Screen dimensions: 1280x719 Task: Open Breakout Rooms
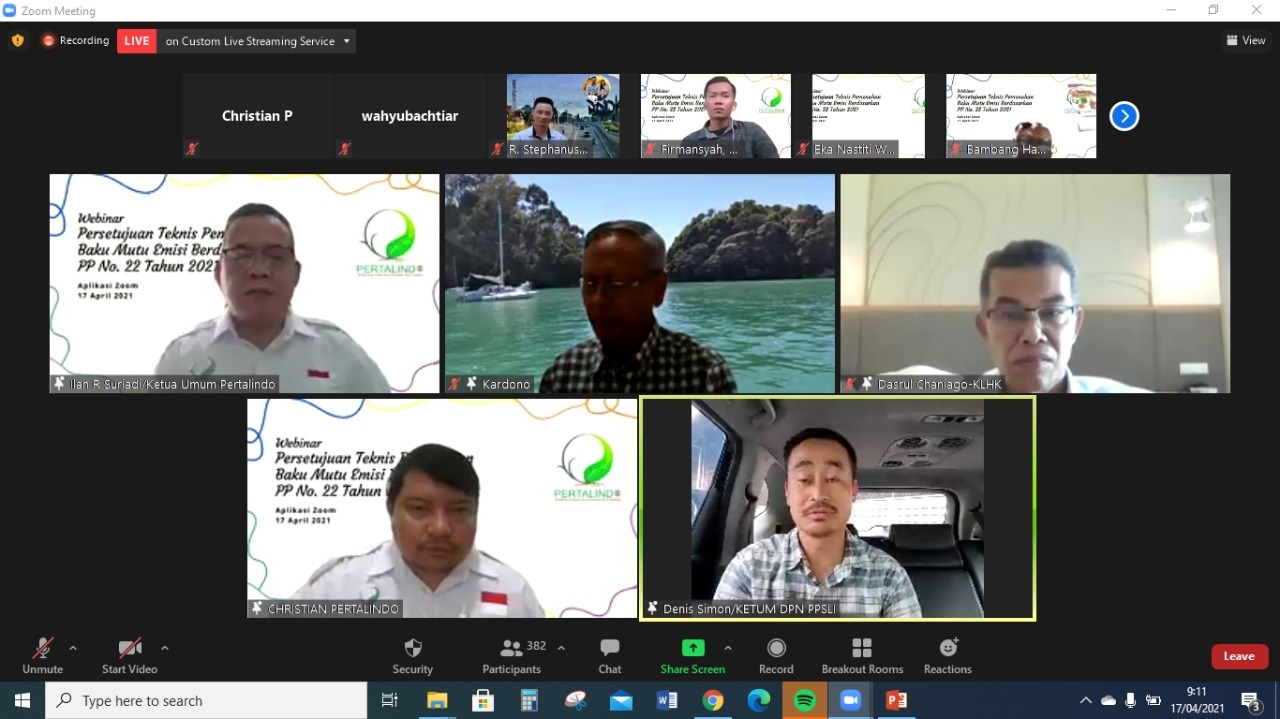click(x=861, y=655)
